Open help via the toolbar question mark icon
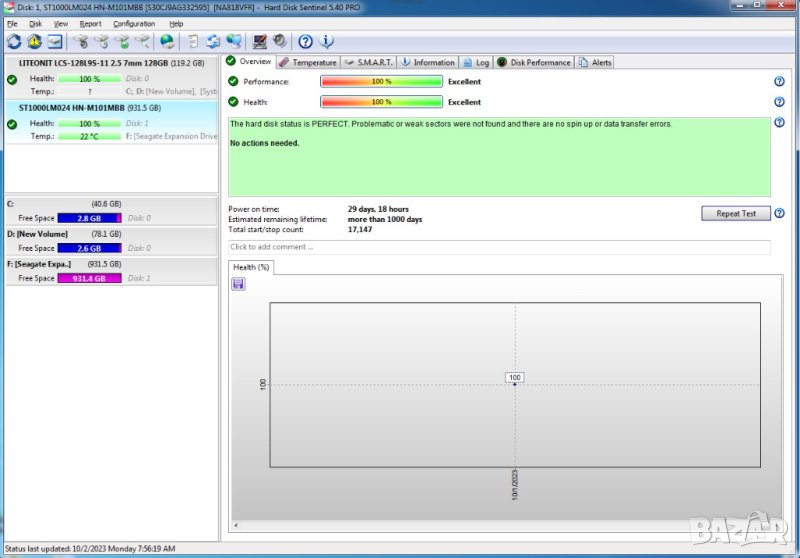The width and height of the screenshot is (800, 558). click(306, 42)
